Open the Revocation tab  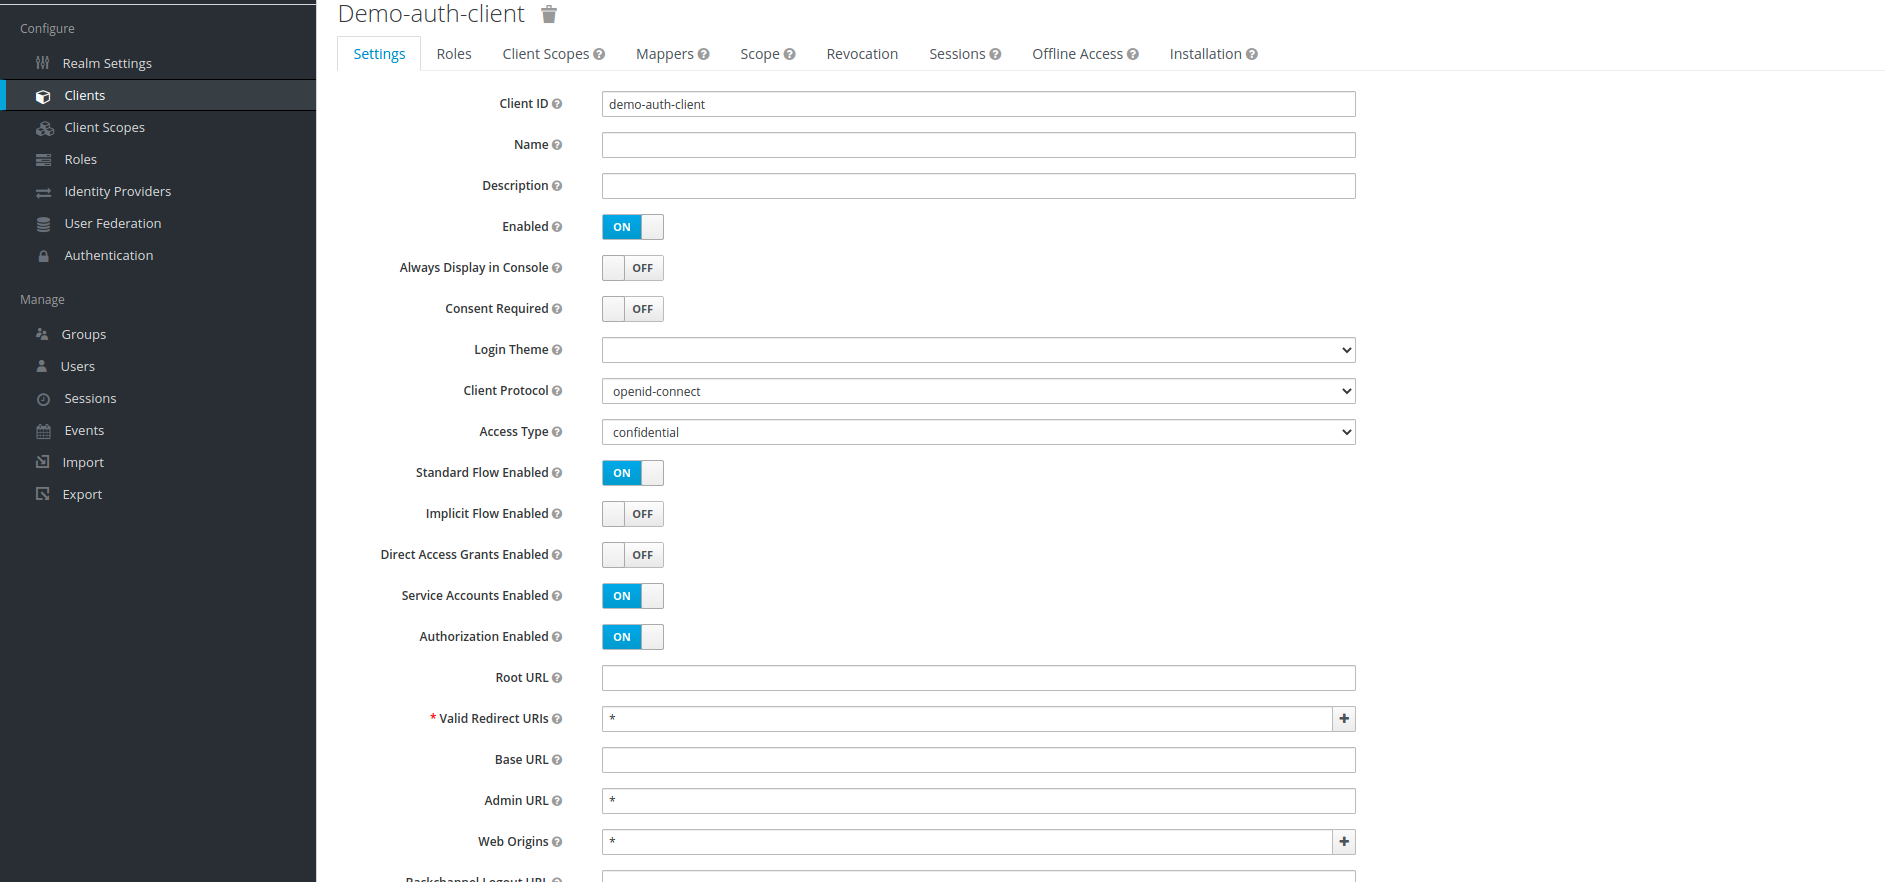[861, 54]
